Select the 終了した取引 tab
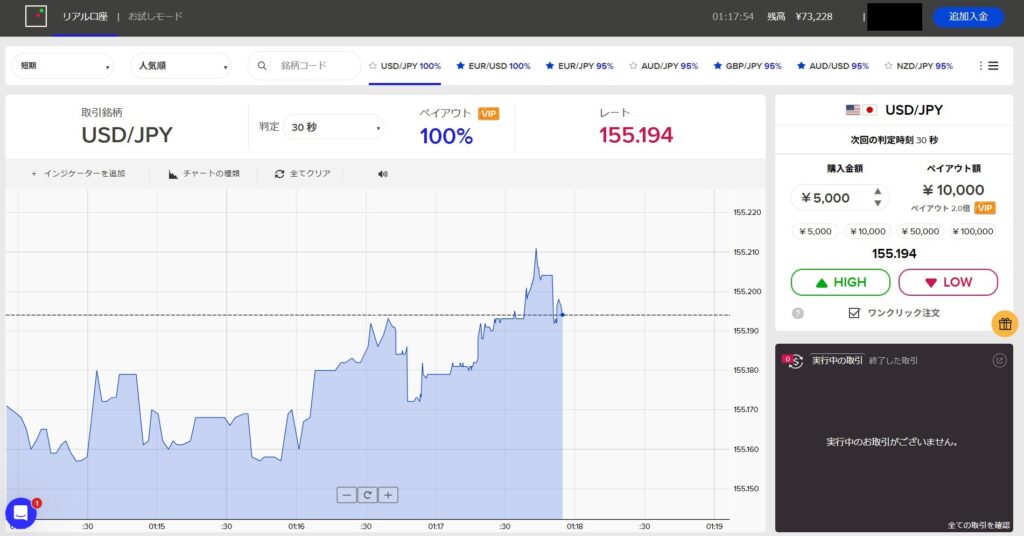The width and height of the screenshot is (1024, 536). 893,360
